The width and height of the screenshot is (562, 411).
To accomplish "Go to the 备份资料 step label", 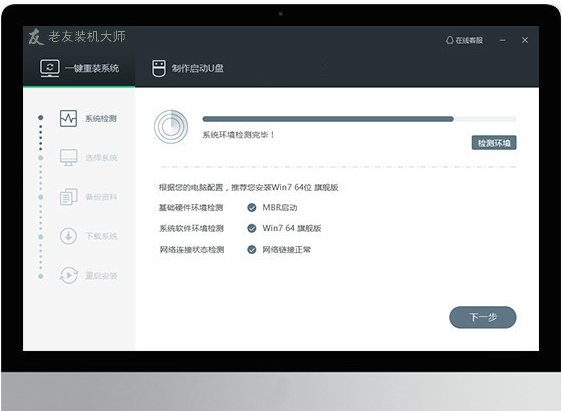I will [x=101, y=197].
